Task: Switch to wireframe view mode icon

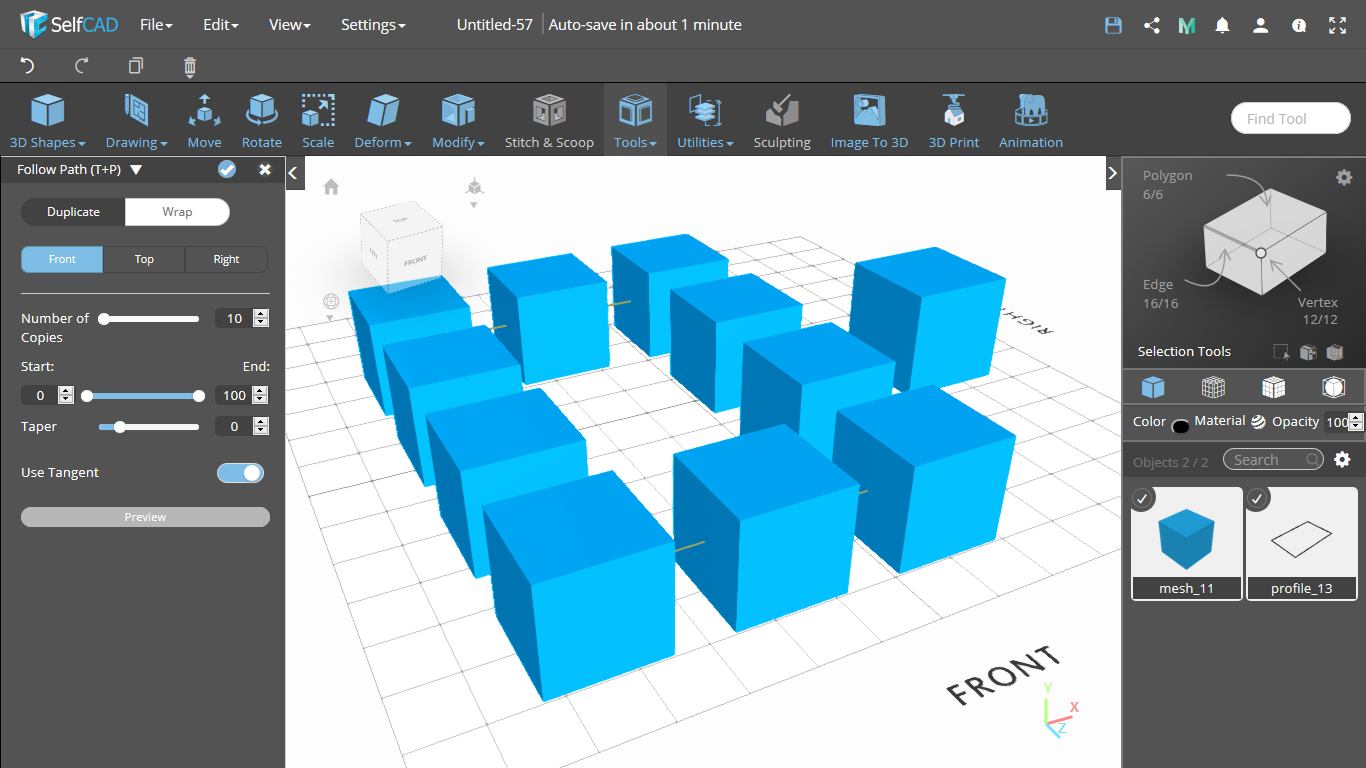Action: pyautogui.click(x=1213, y=387)
